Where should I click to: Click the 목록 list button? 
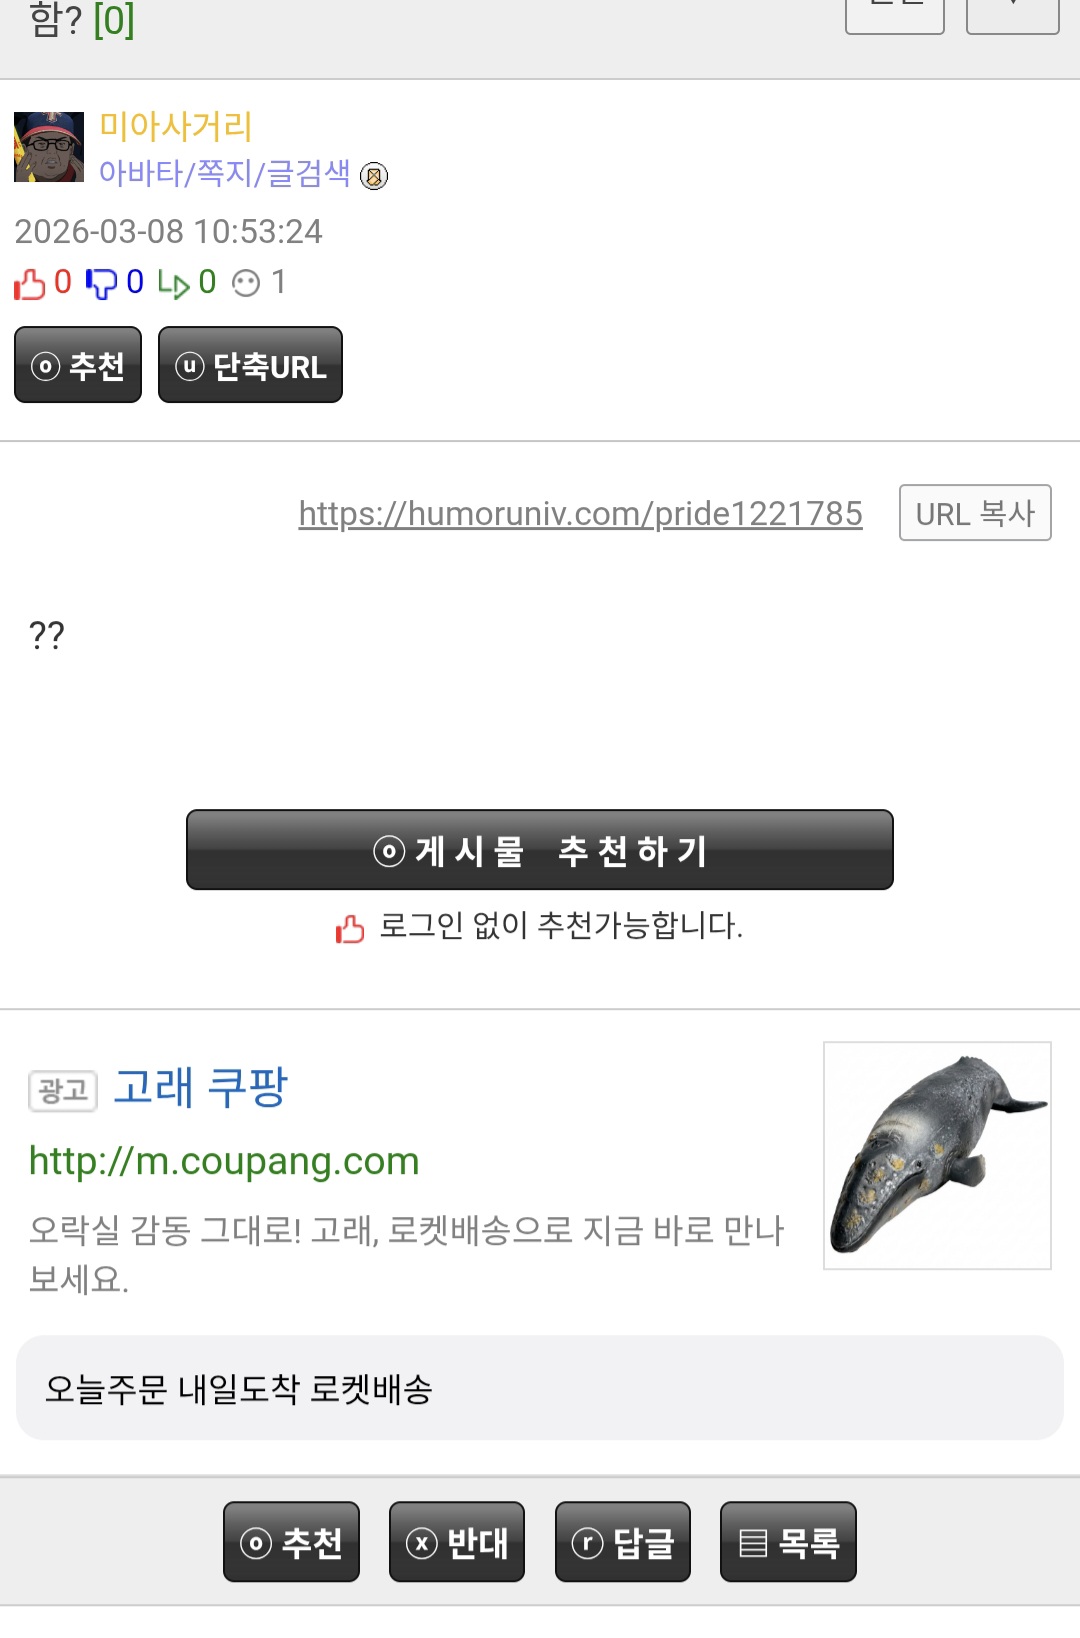788,1542
